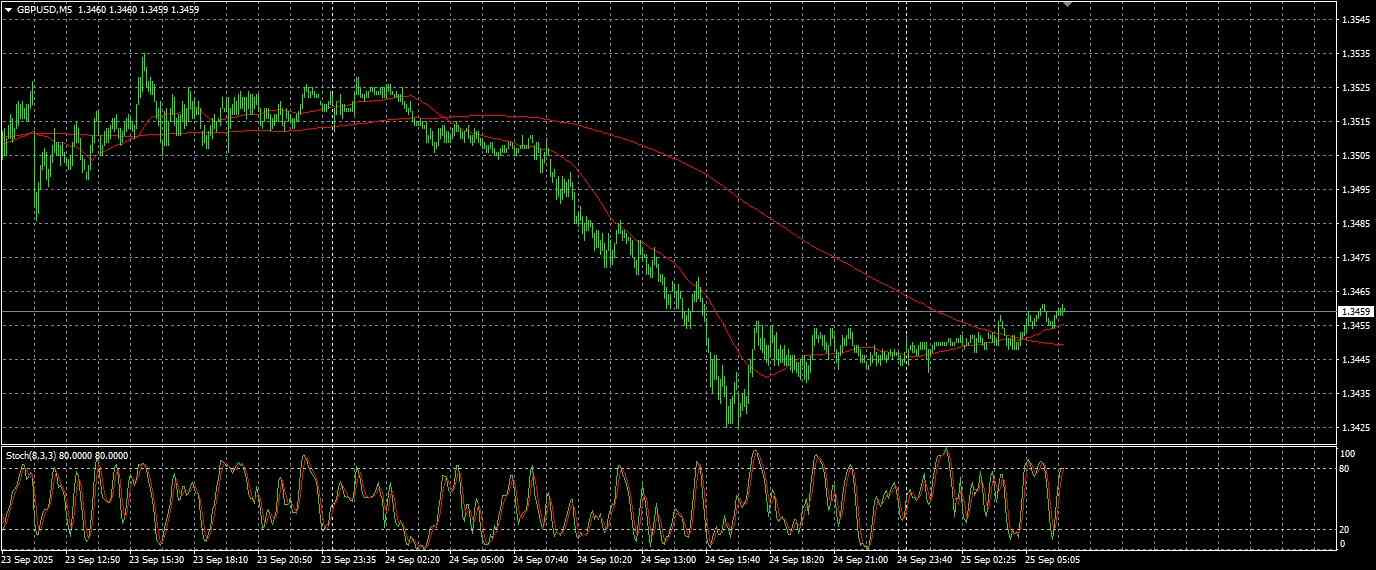This screenshot has width=1376, height=570.
Task: Click the current price tag 1.3459
Action: 1355,312
